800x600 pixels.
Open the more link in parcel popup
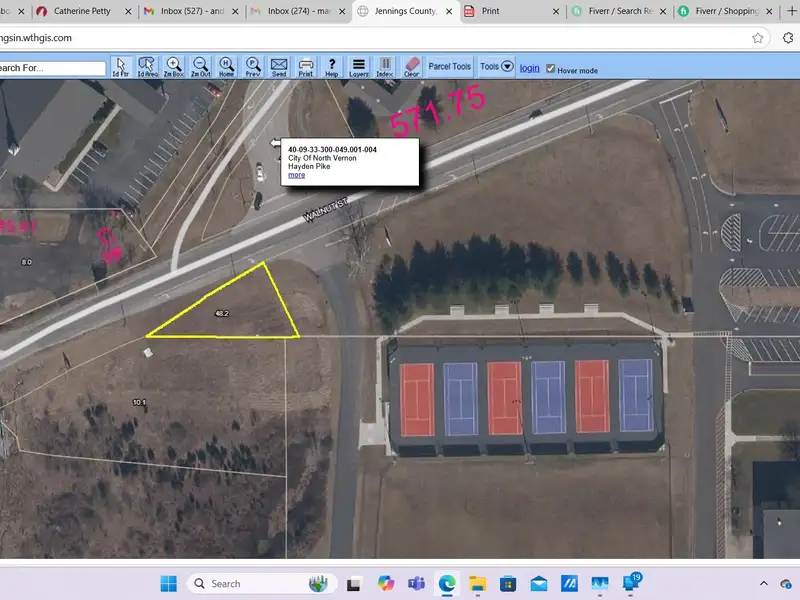point(296,175)
